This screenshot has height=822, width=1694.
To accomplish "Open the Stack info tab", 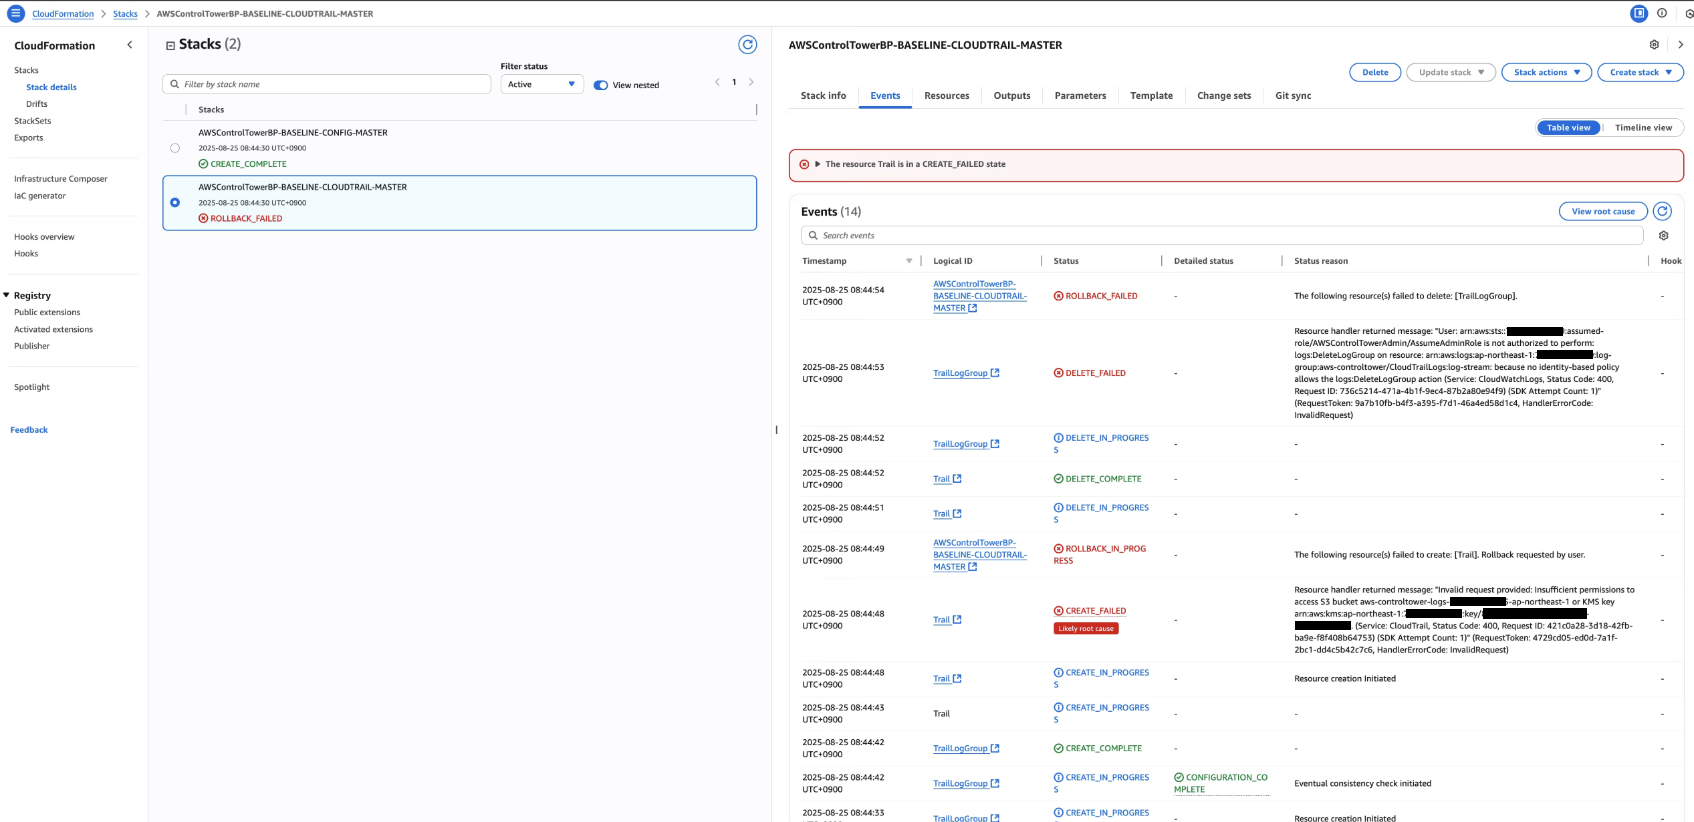I will click(x=823, y=96).
